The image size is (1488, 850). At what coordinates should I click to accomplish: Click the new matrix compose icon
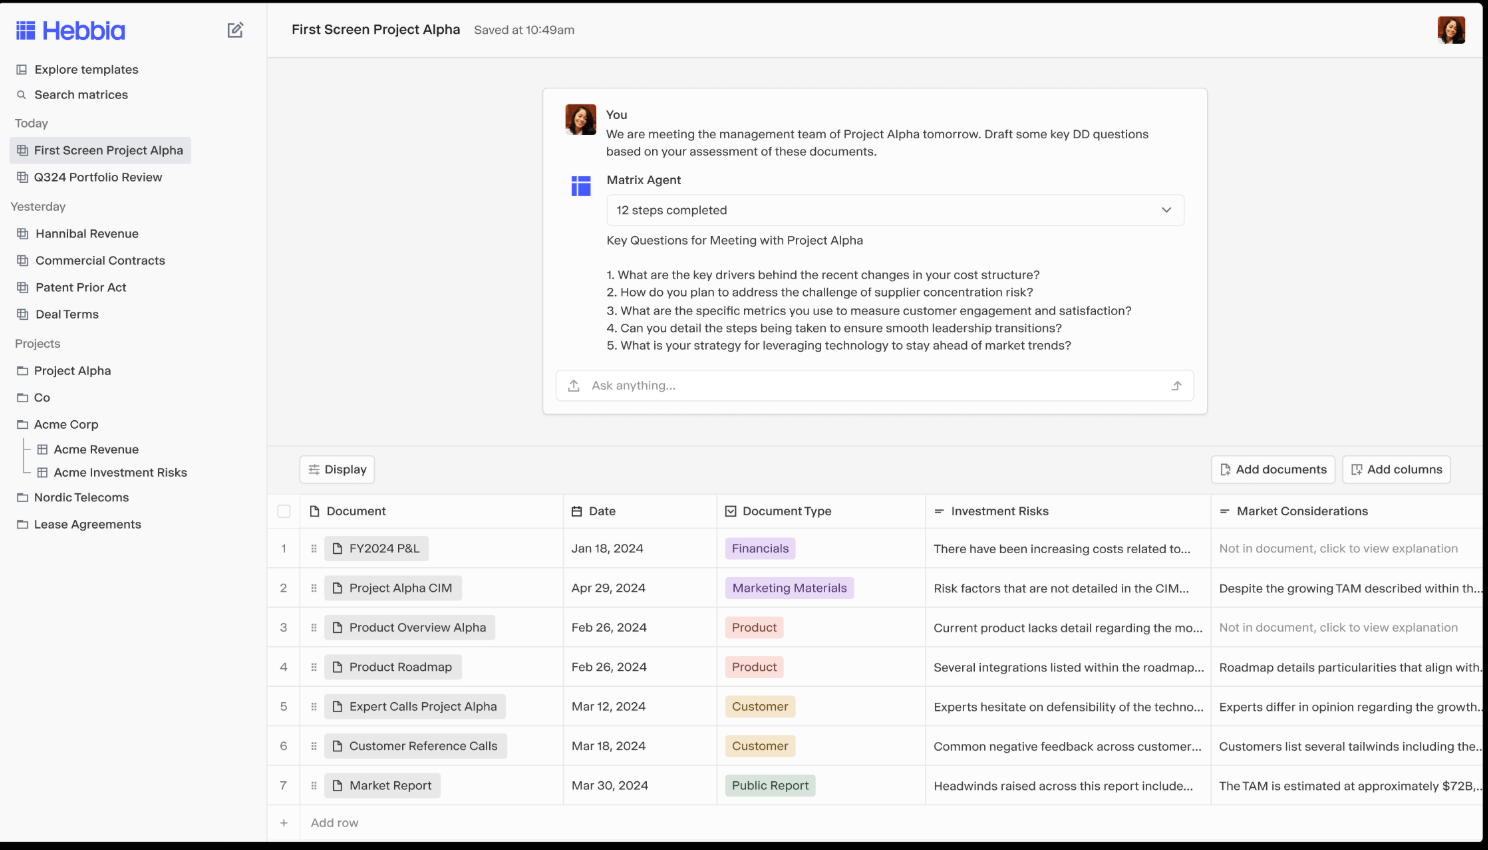click(x=235, y=30)
